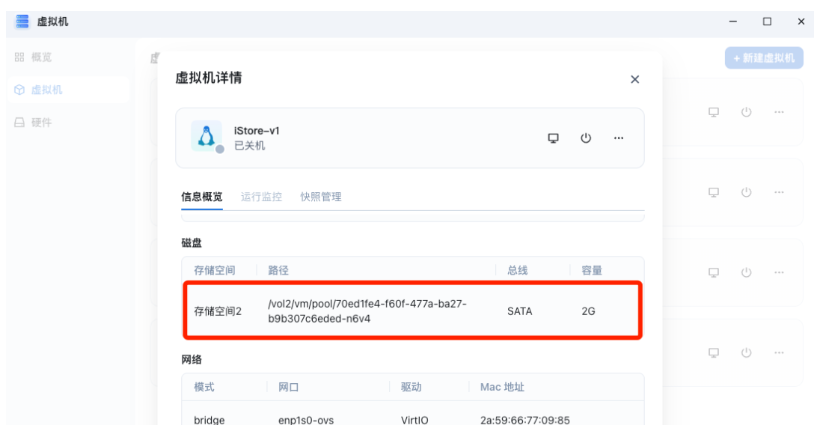Close the 虚拟机详情 dialog
This screenshot has width=814, height=425.
click(635, 79)
